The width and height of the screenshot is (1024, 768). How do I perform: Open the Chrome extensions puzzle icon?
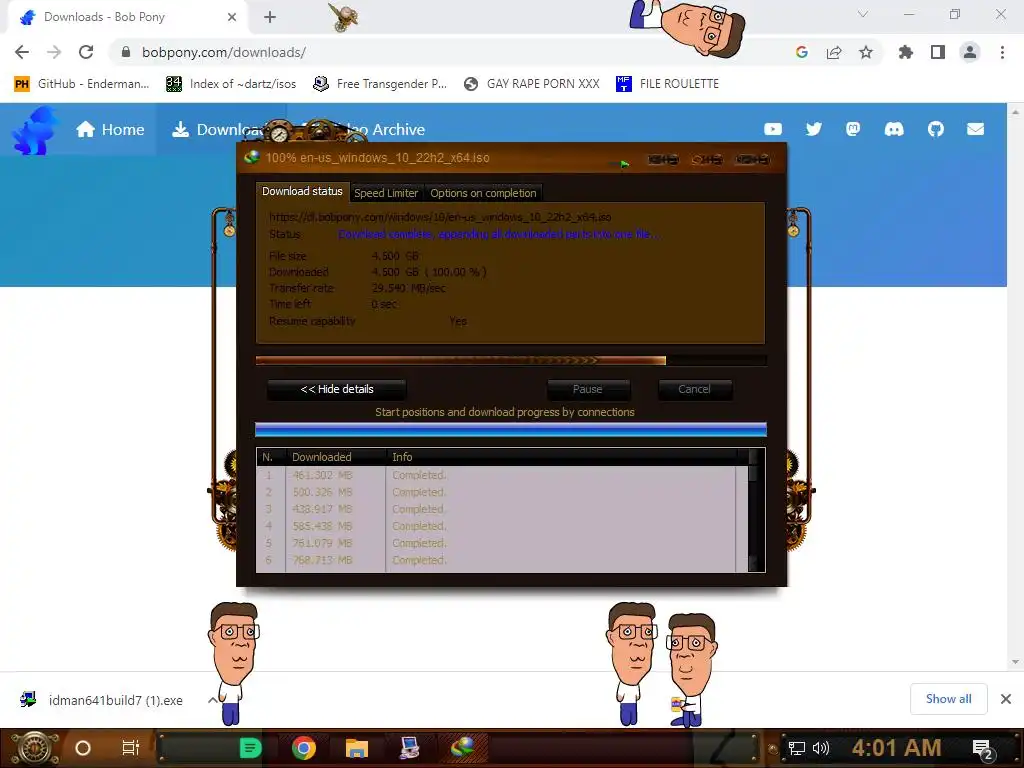[906, 52]
